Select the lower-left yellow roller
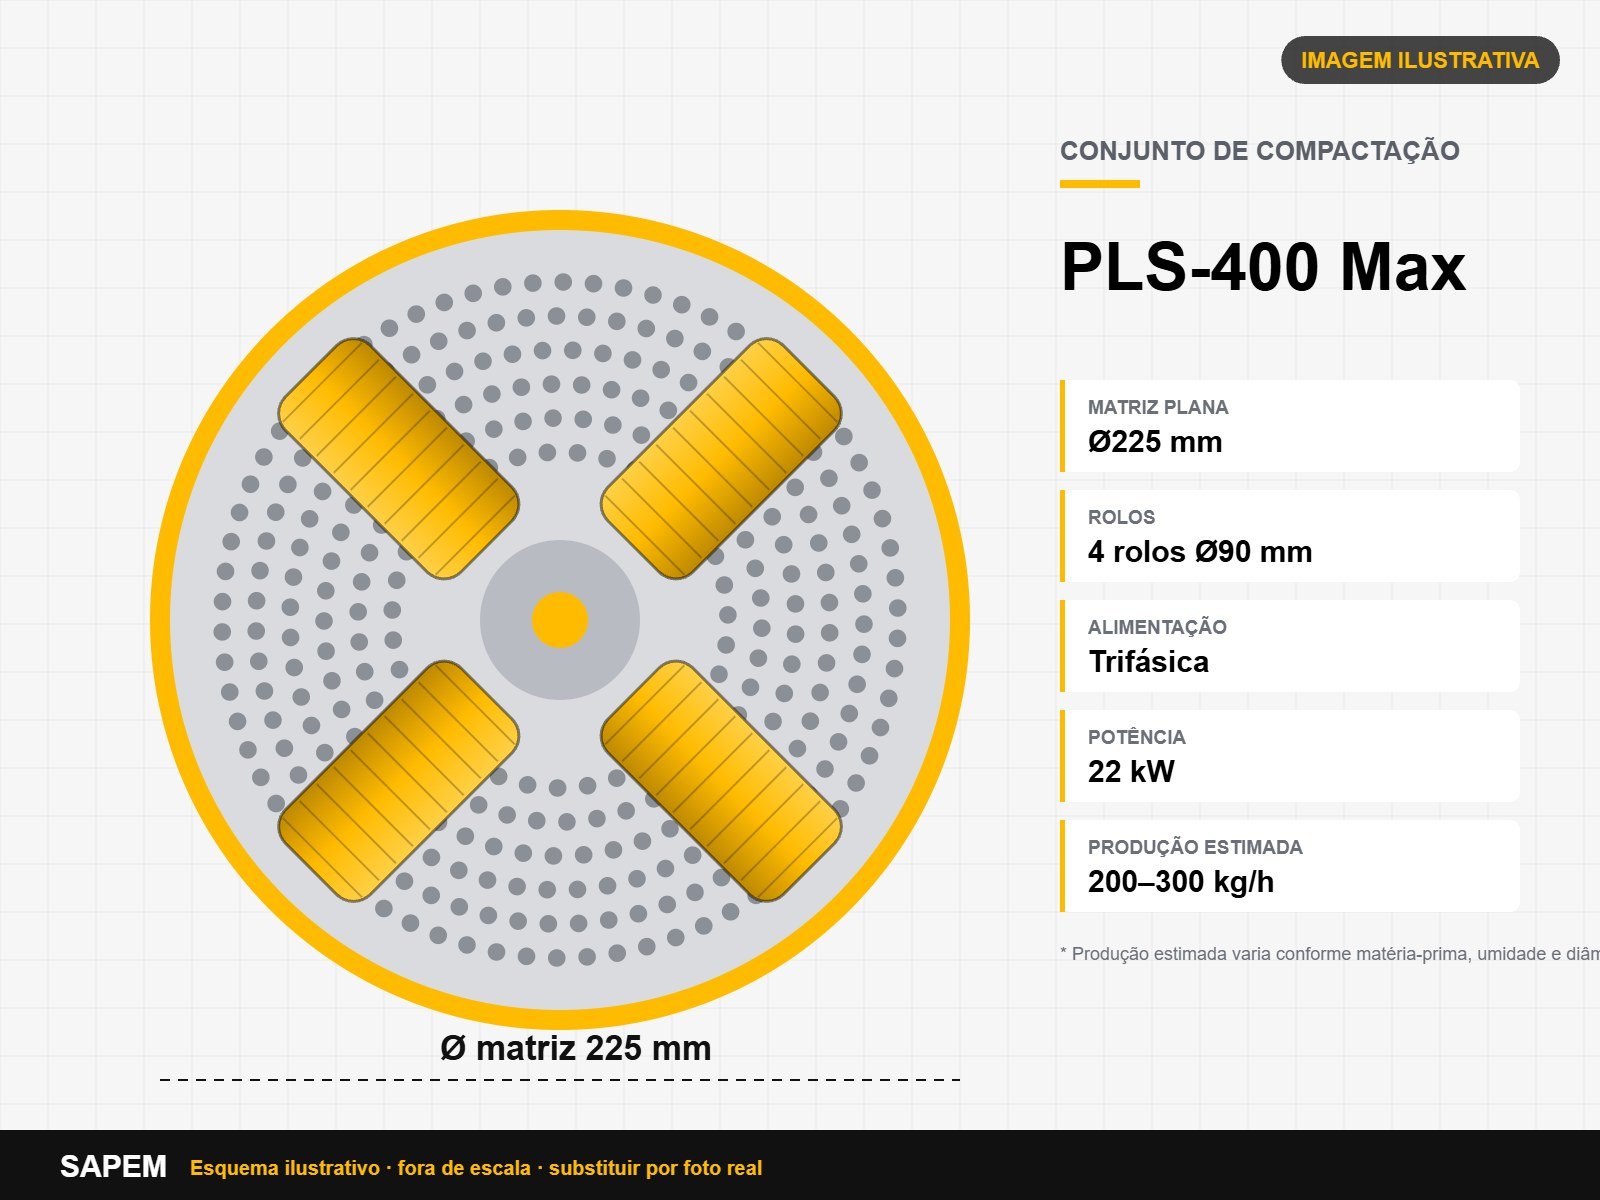This screenshot has height=1200, width=1600. [x=398, y=781]
